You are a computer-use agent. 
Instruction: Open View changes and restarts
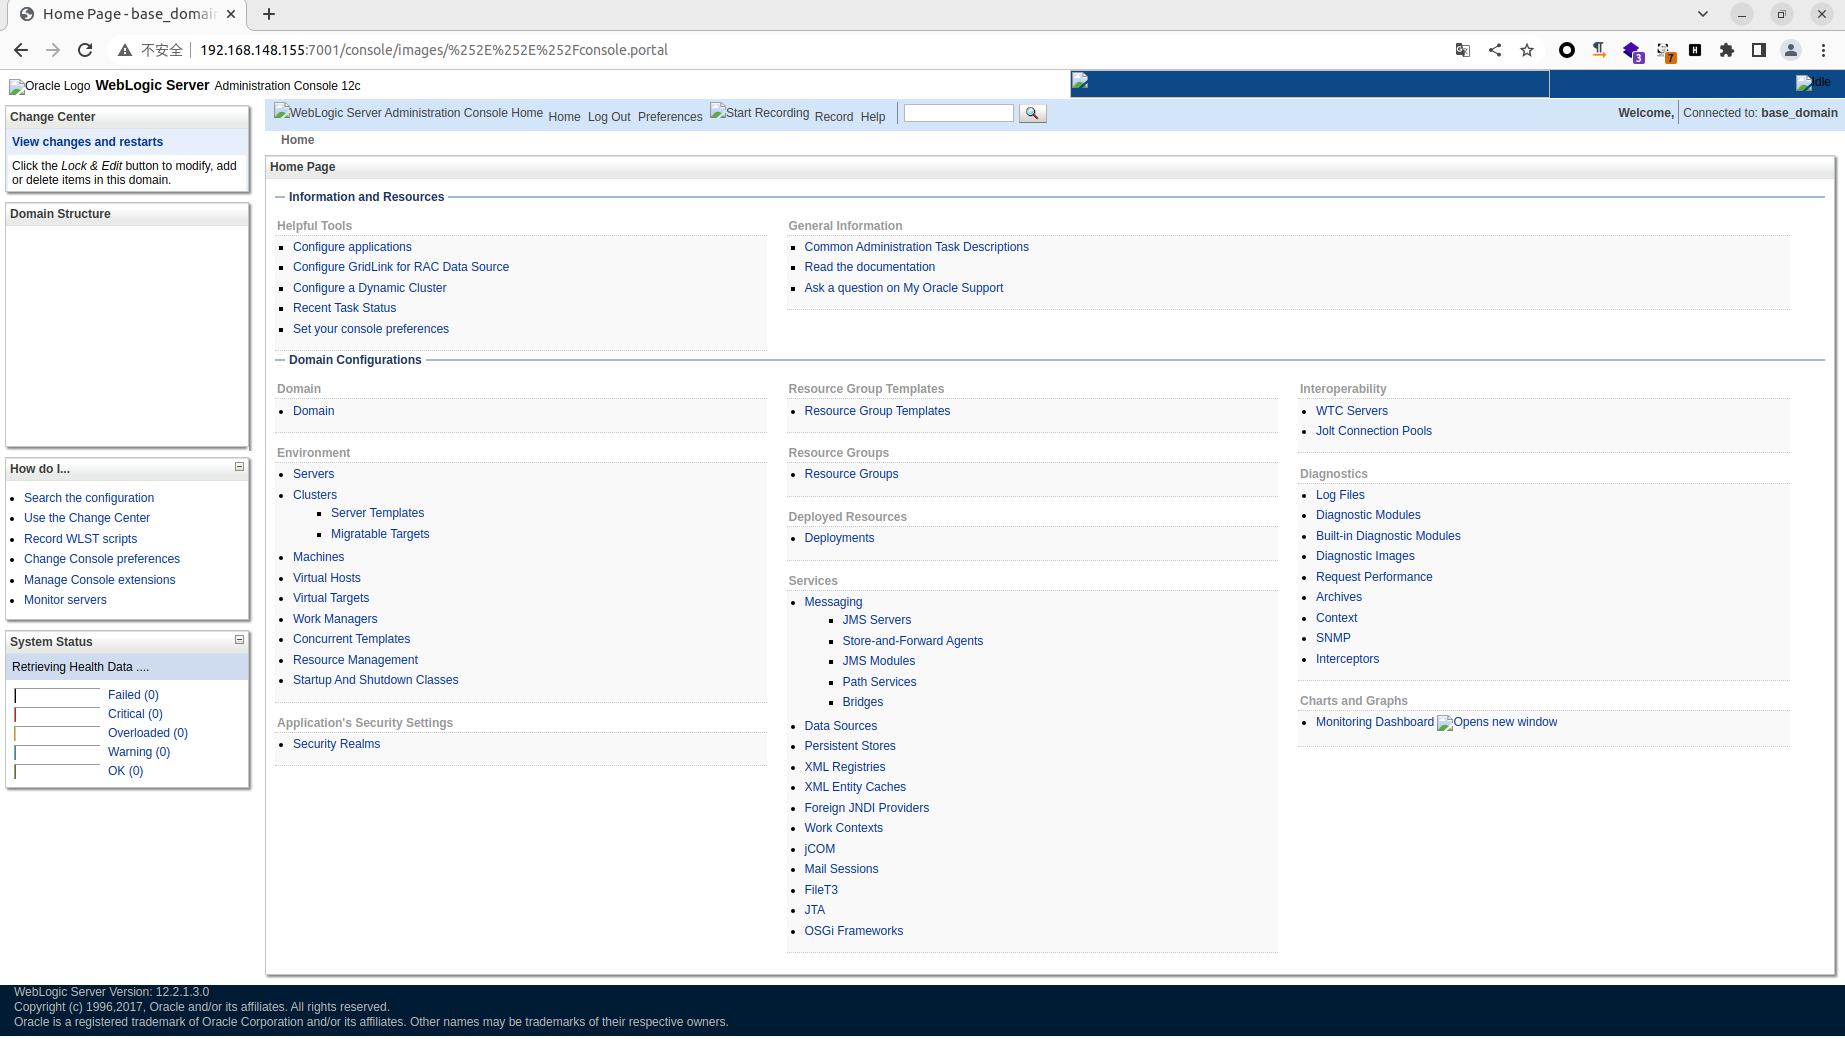click(x=87, y=142)
